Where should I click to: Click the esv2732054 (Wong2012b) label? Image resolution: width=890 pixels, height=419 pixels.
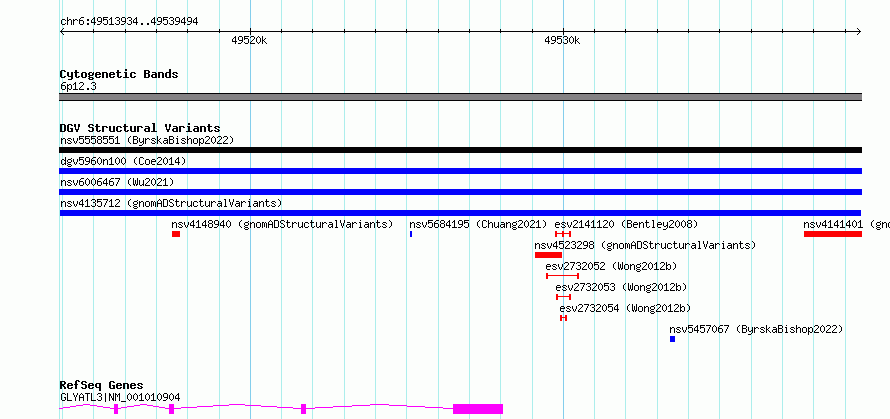[x=625, y=308]
